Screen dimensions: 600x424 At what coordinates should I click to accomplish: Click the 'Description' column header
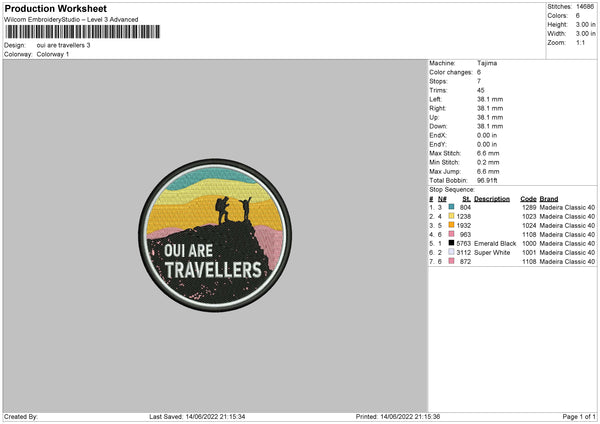(x=492, y=199)
